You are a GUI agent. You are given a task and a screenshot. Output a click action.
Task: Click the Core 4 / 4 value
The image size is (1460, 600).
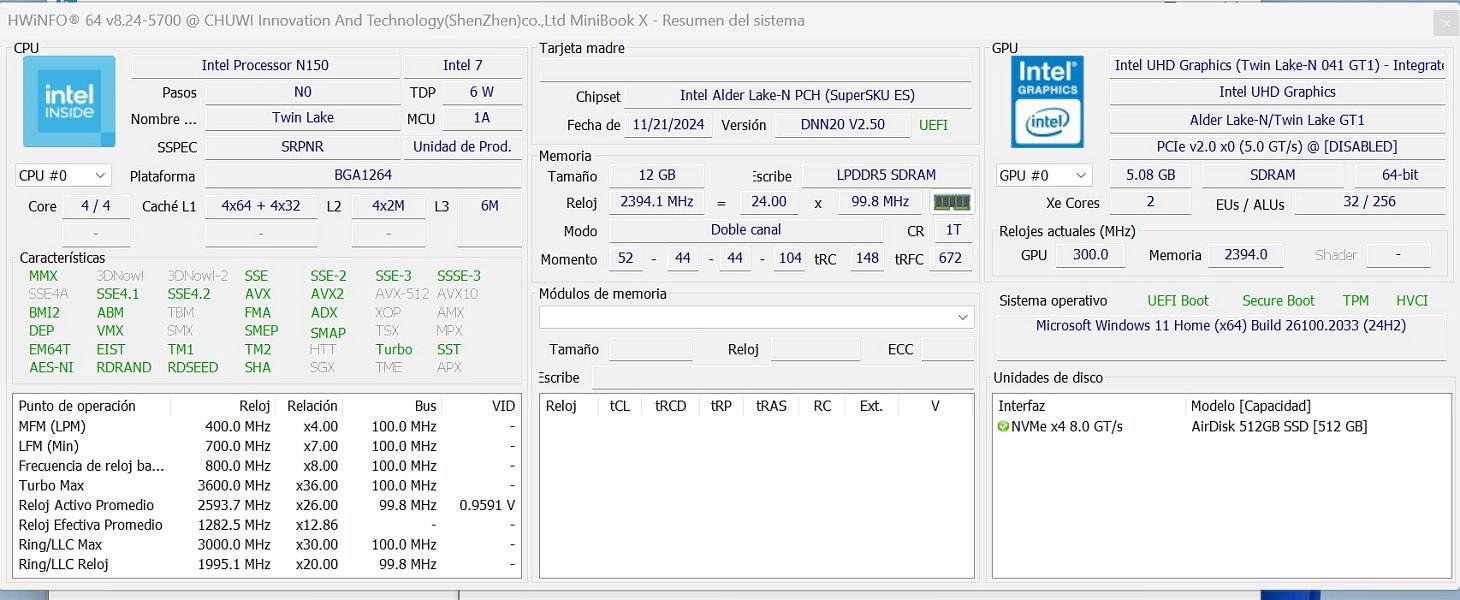[98, 206]
